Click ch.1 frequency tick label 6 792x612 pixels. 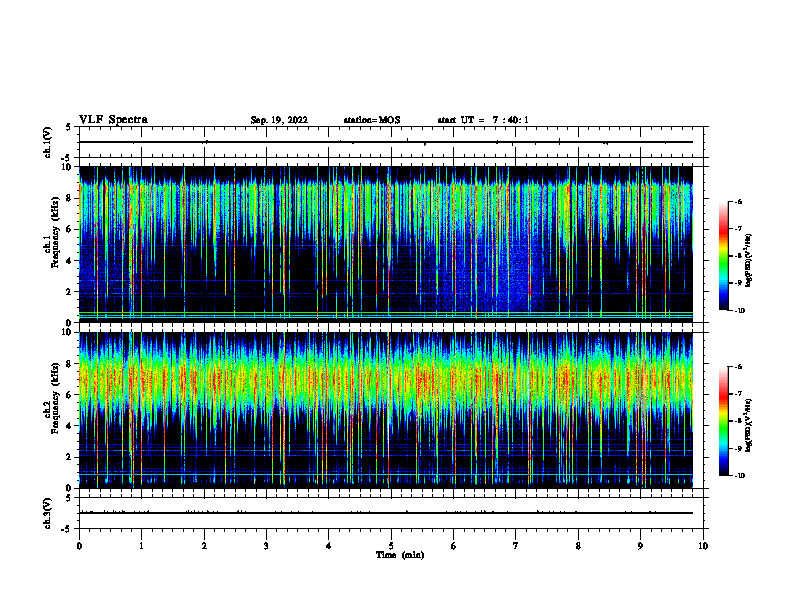point(69,229)
